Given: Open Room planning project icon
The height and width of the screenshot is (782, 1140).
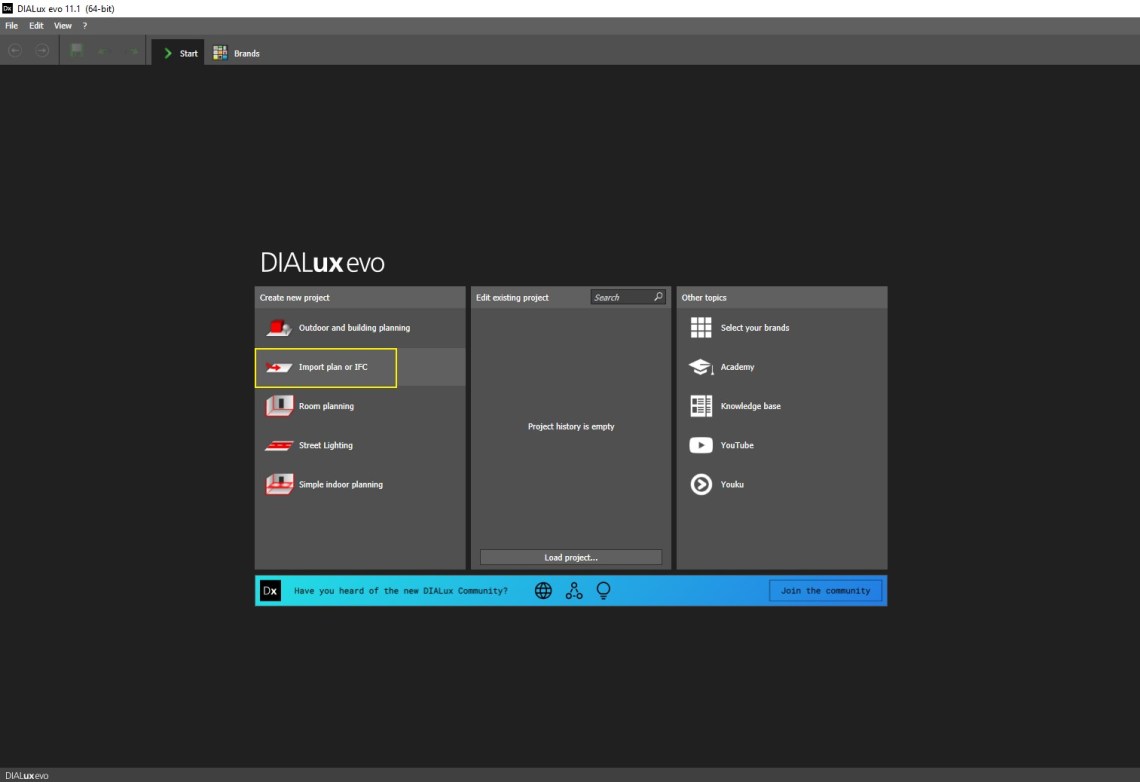Looking at the screenshot, I should coord(278,406).
